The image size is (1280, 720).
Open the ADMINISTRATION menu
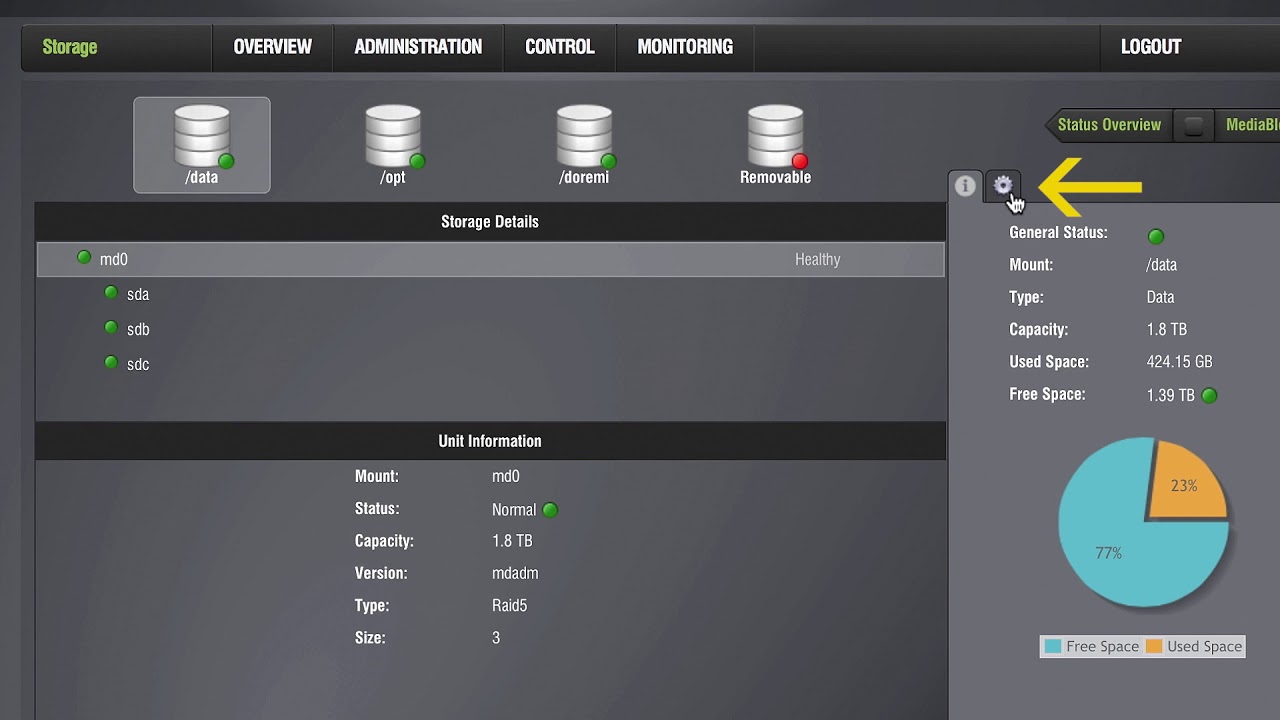click(x=418, y=47)
